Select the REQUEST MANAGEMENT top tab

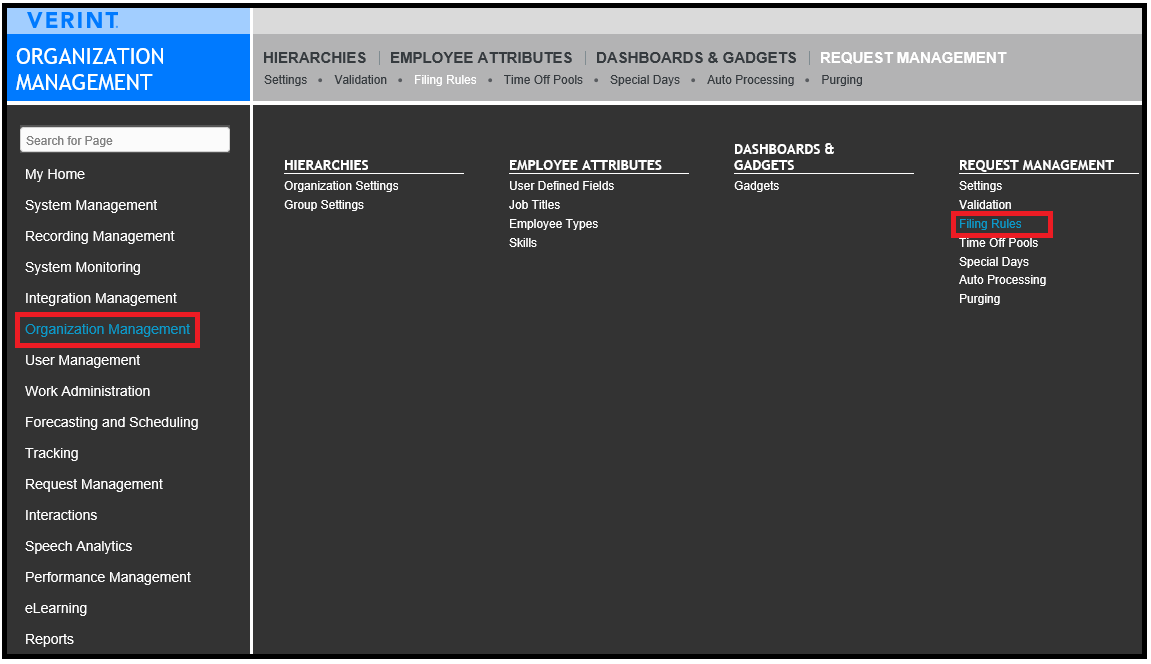[913, 57]
